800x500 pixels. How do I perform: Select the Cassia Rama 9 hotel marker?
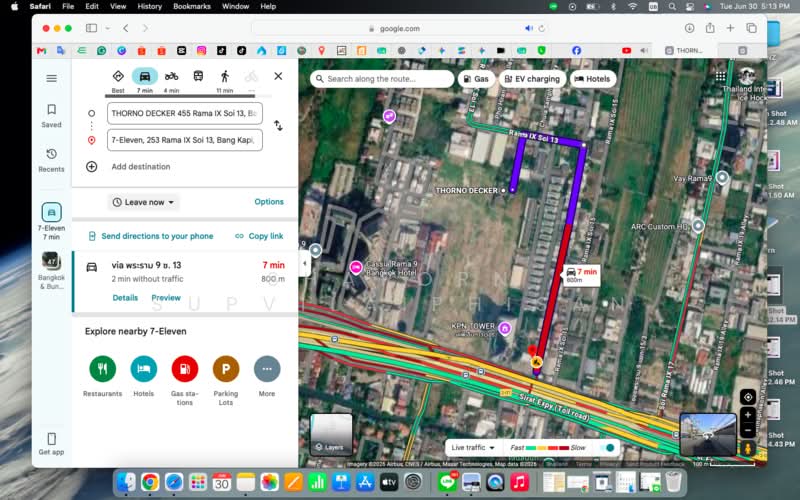tap(356, 267)
